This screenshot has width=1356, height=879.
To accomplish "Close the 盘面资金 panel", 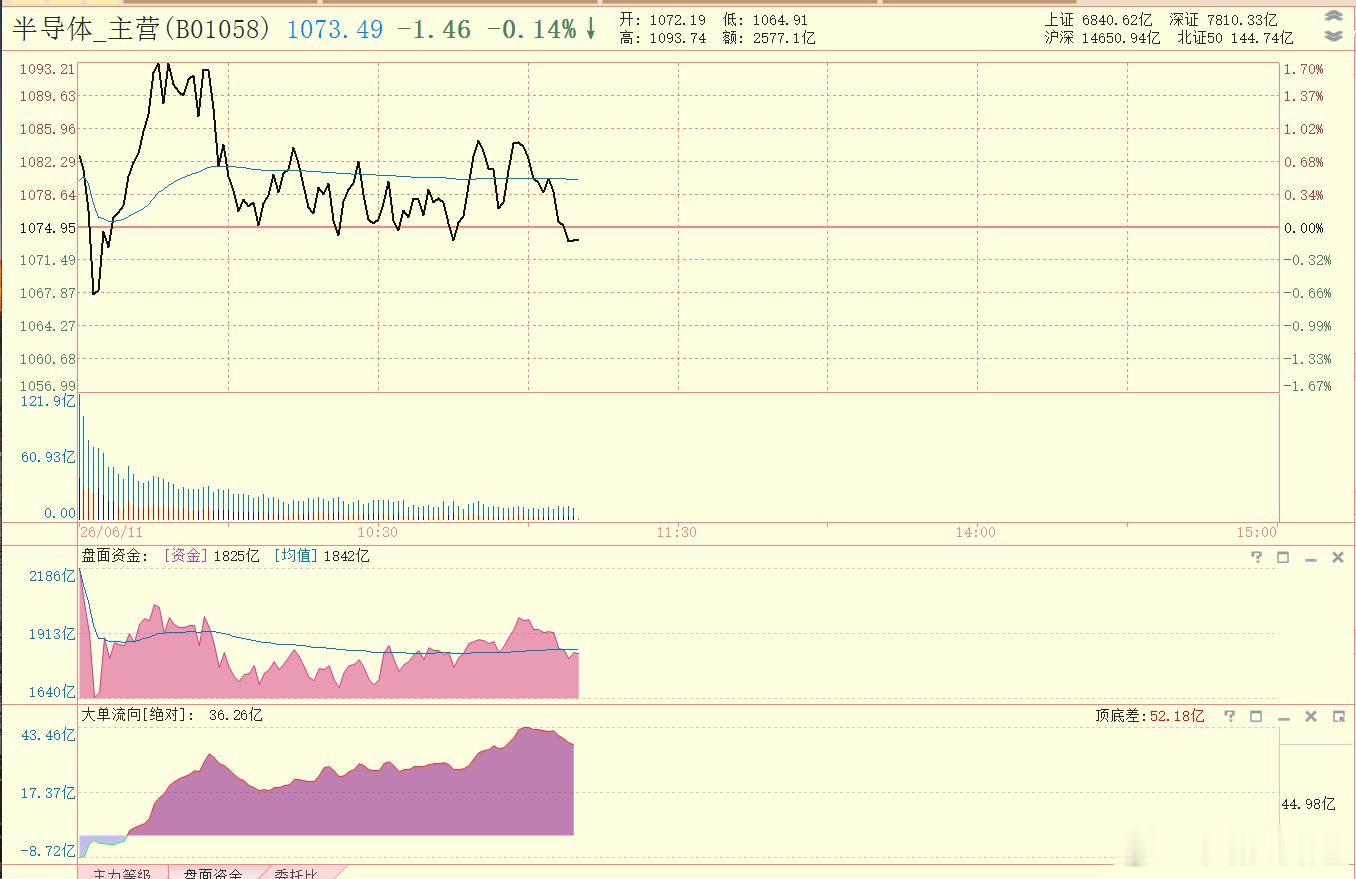I will (x=1338, y=557).
